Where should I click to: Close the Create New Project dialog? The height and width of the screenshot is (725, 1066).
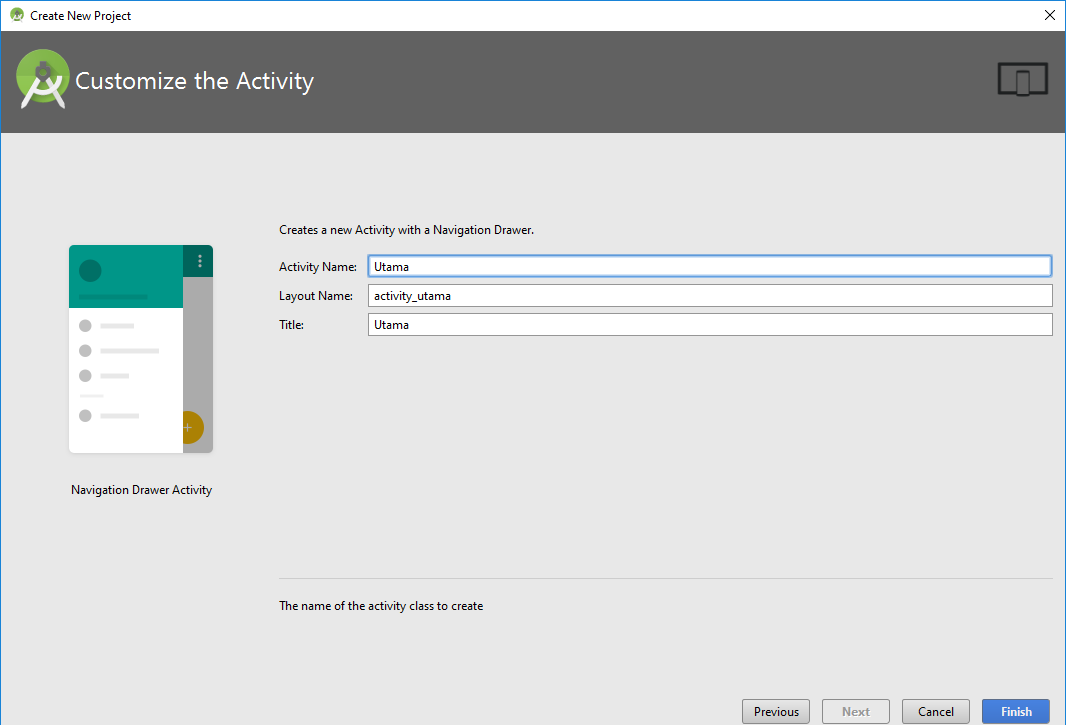1049,15
